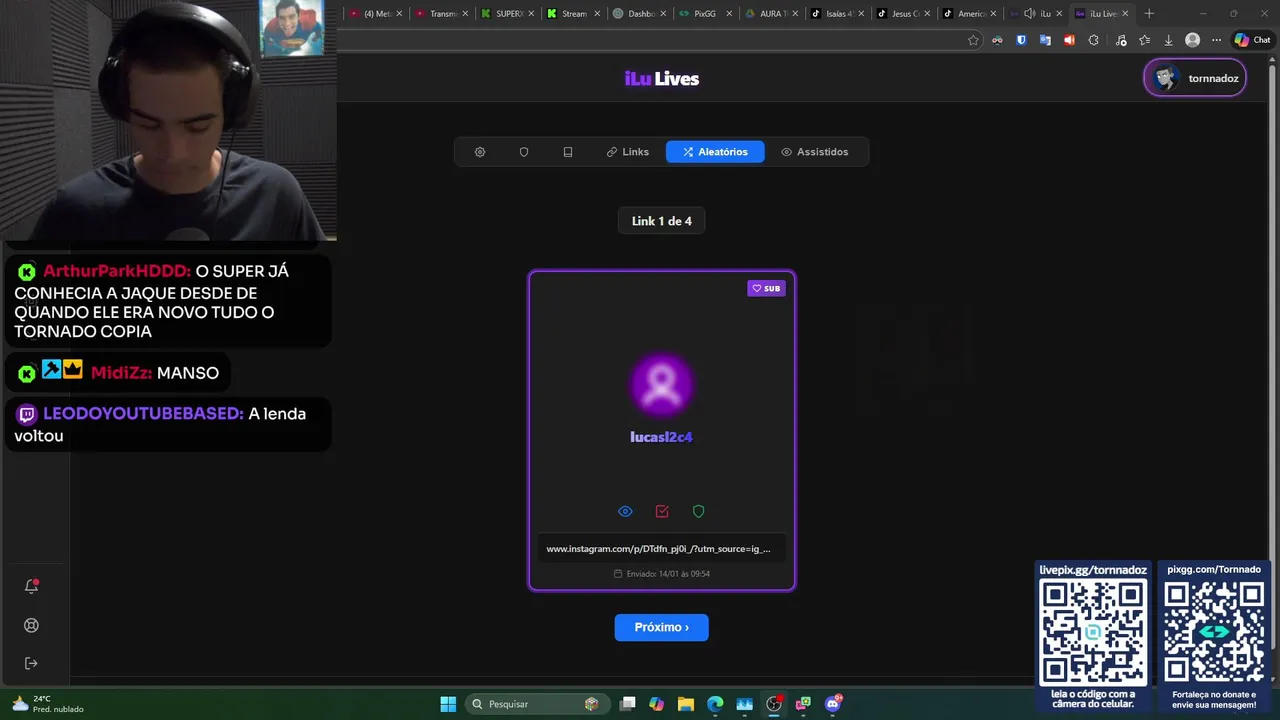
Task: Open the tornnadoz profile menu
Action: [1195, 78]
